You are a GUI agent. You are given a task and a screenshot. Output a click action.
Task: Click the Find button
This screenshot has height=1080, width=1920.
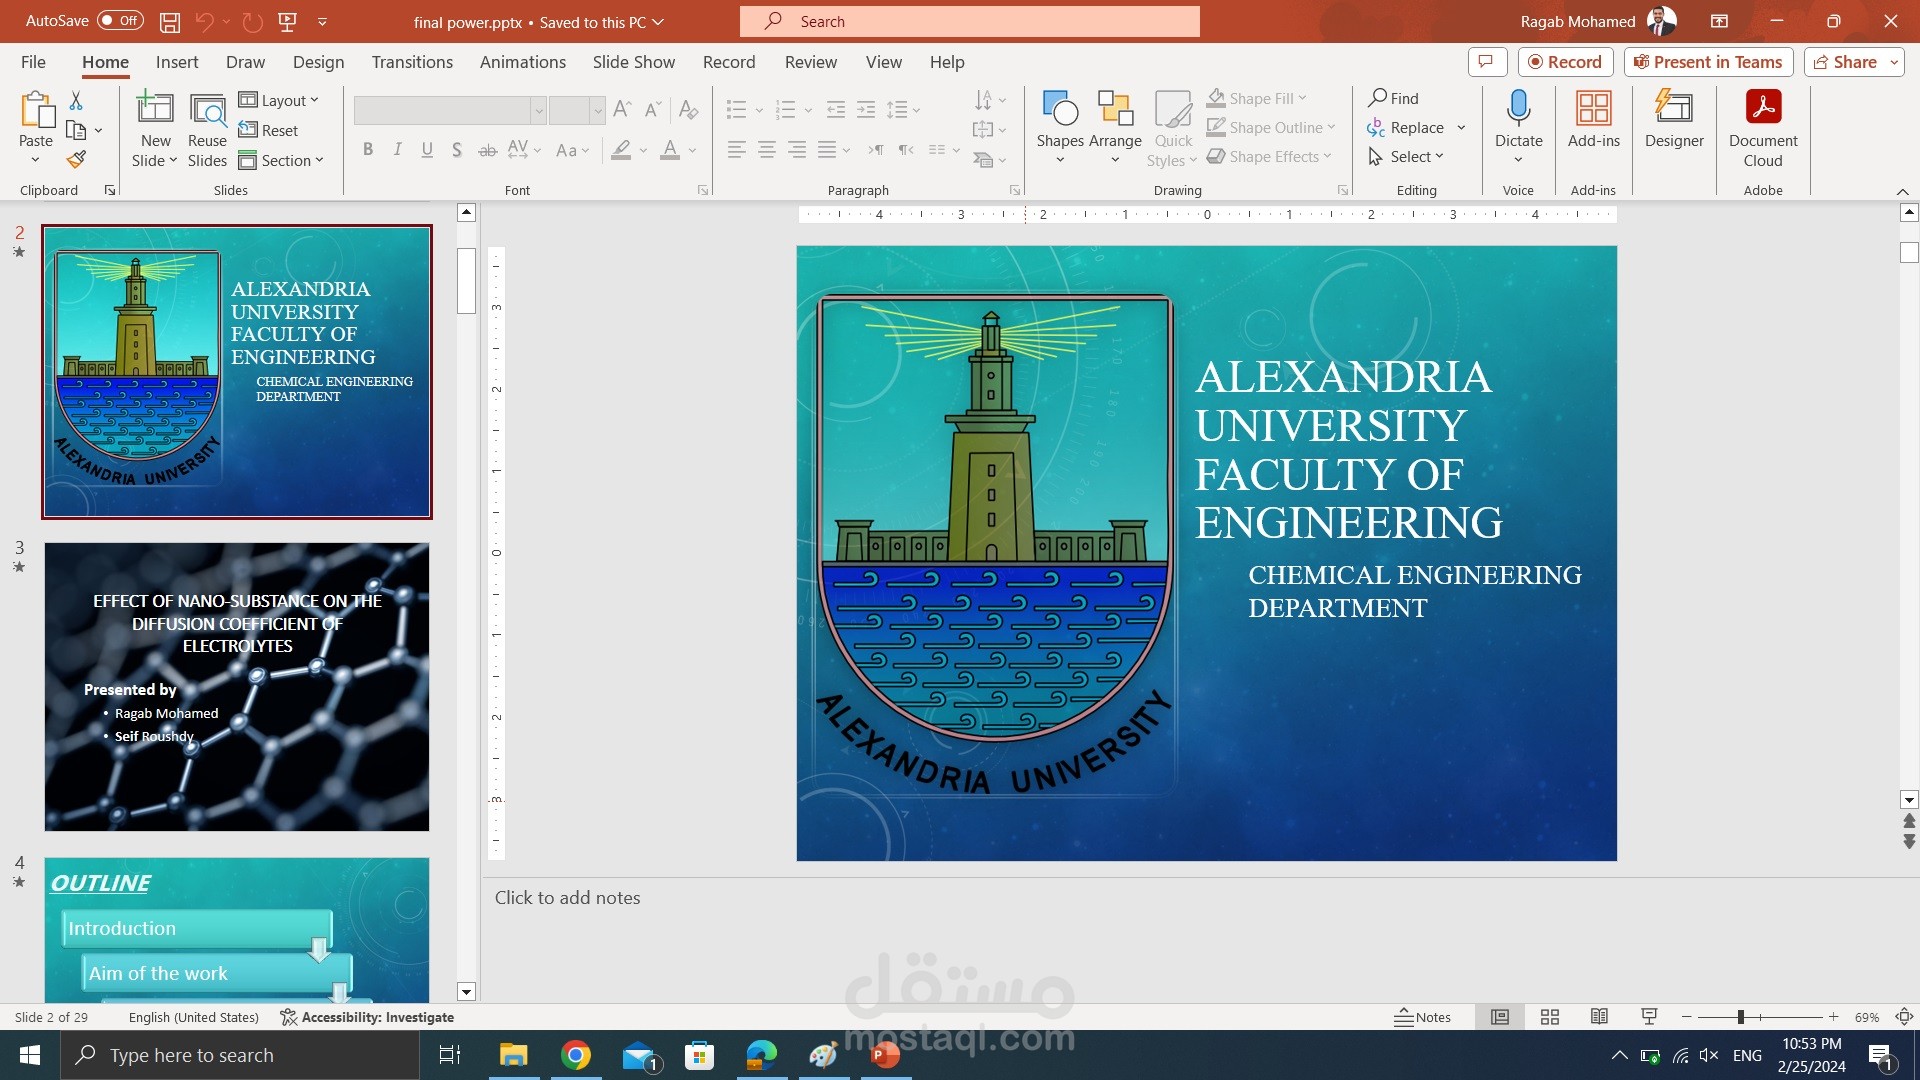click(1393, 98)
